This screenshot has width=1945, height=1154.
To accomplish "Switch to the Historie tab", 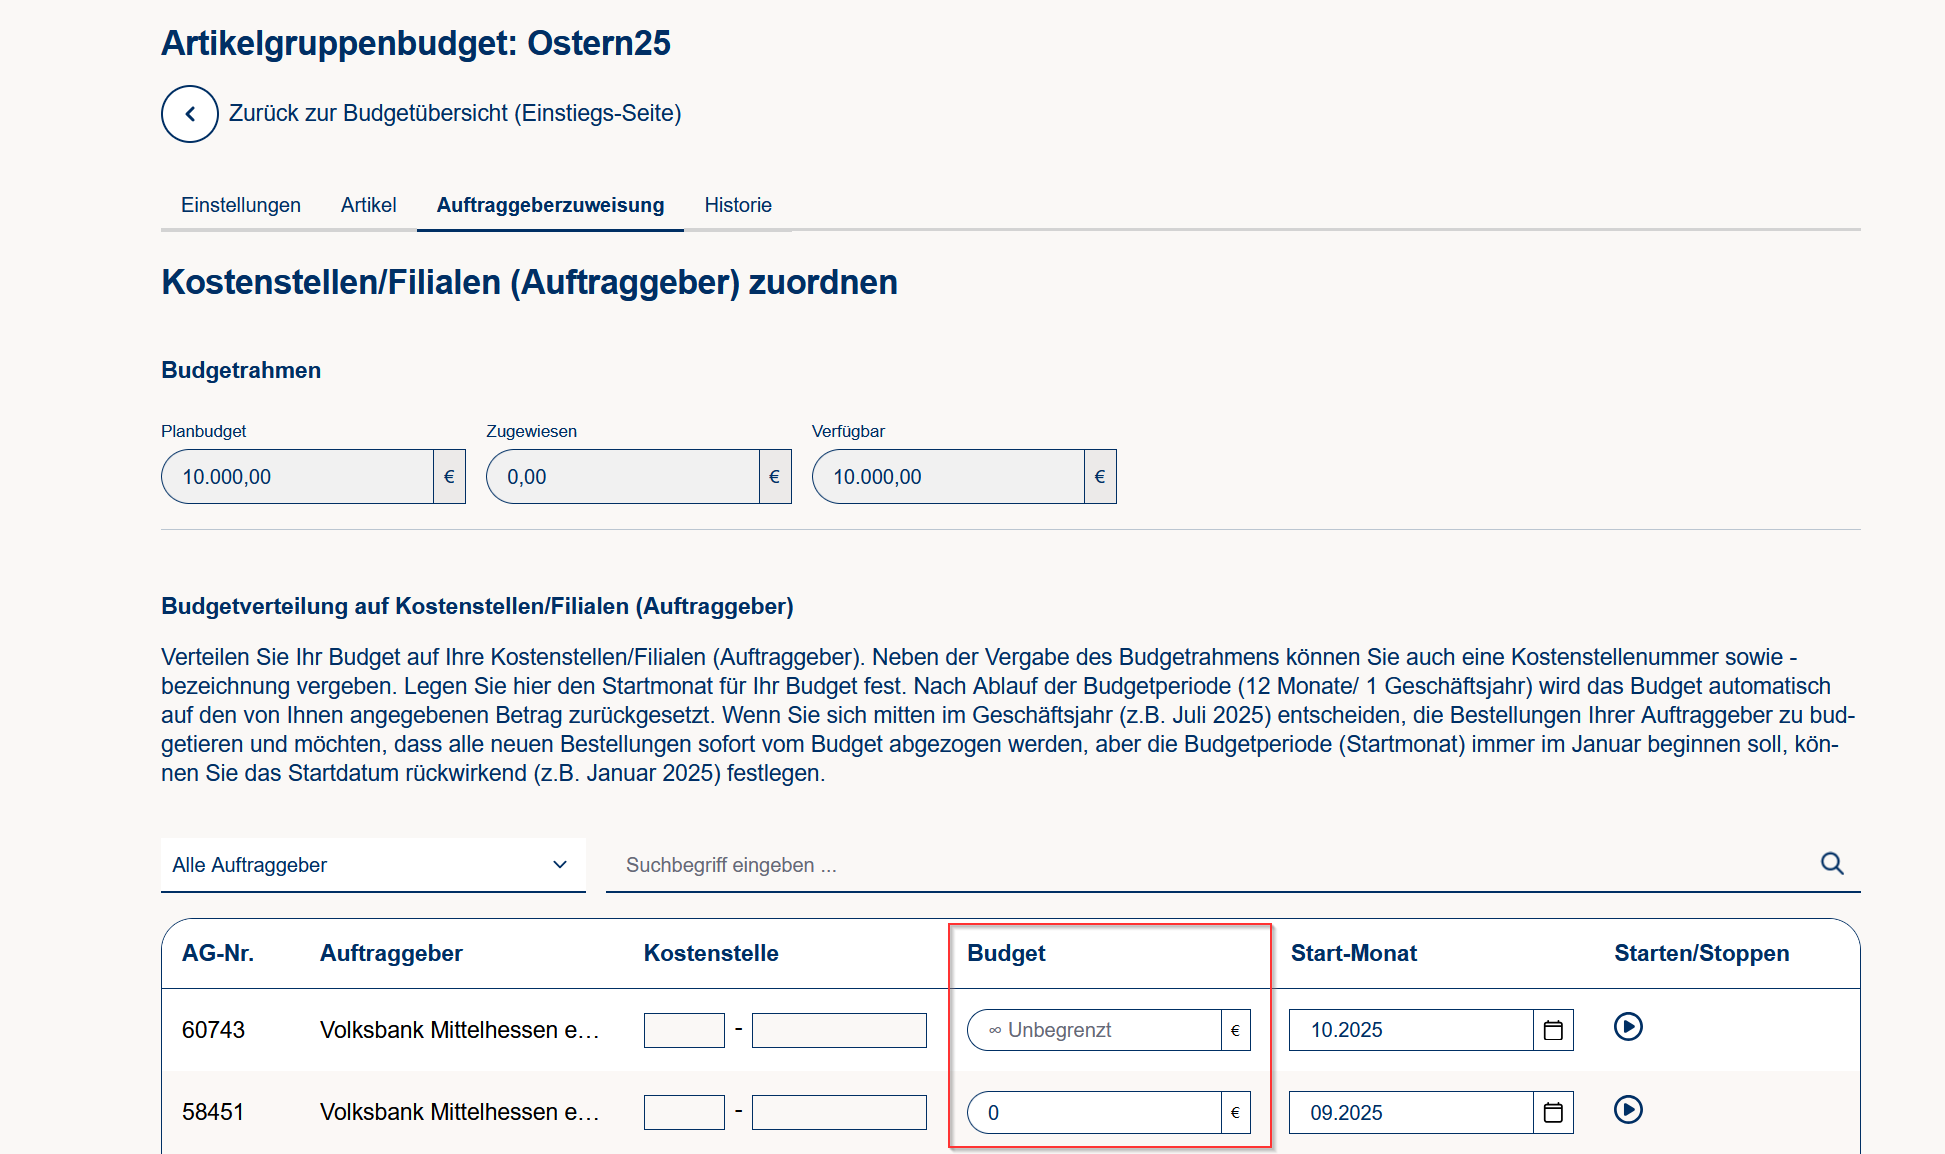I will [738, 205].
